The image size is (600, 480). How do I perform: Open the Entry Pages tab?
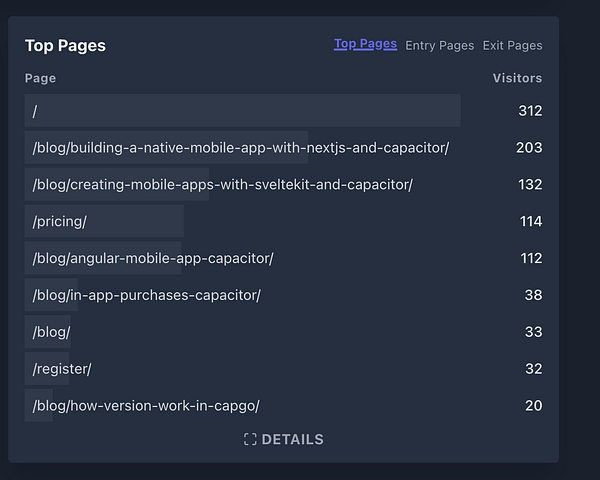point(439,45)
